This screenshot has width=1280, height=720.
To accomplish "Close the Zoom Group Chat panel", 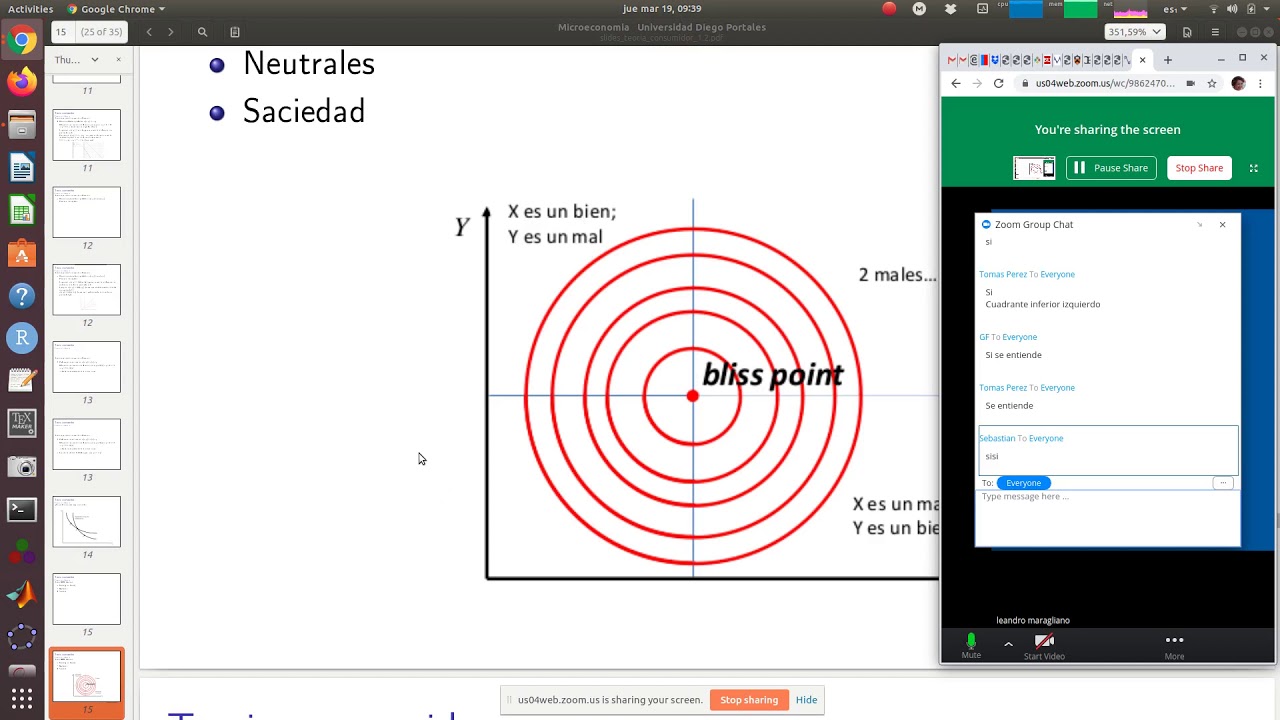I will (x=1222, y=224).
